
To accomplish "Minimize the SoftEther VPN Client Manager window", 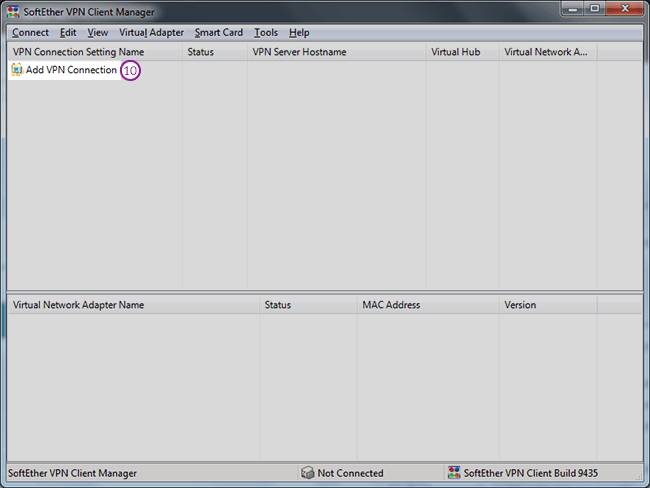I will pos(573,9).
